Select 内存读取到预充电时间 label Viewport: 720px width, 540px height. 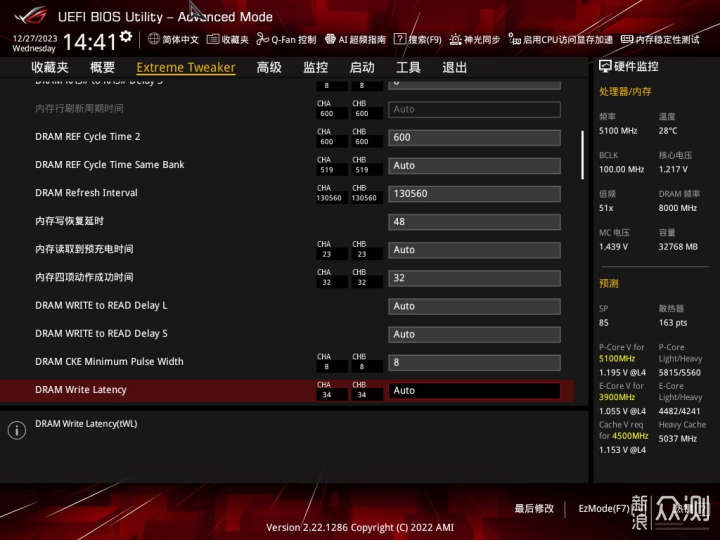84,249
